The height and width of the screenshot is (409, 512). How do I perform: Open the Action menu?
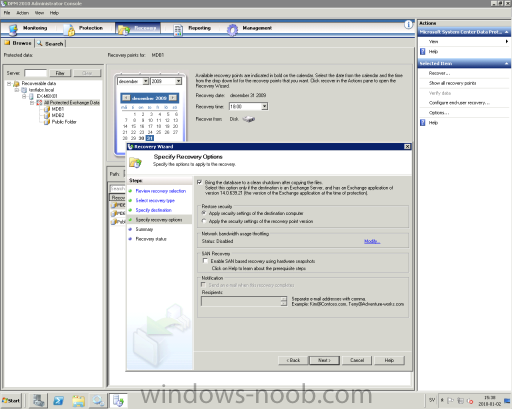click(23, 13)
